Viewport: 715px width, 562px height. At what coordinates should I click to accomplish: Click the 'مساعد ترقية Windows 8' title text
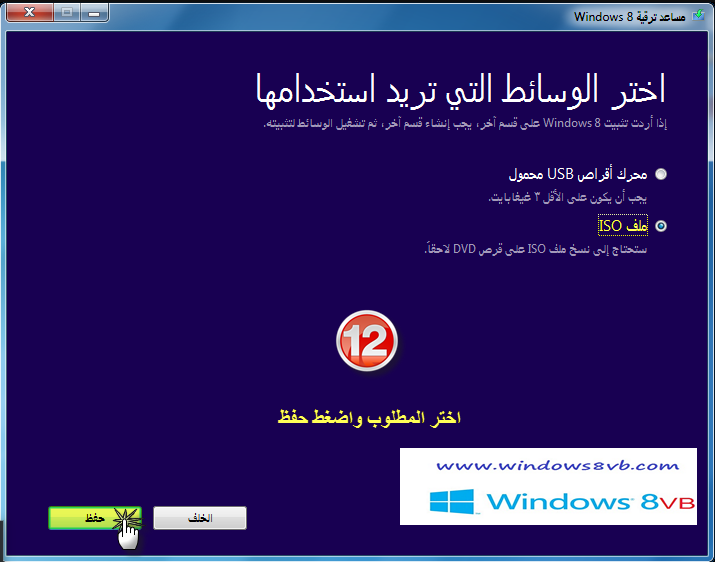pyautogui.click(x=629, y=16)
